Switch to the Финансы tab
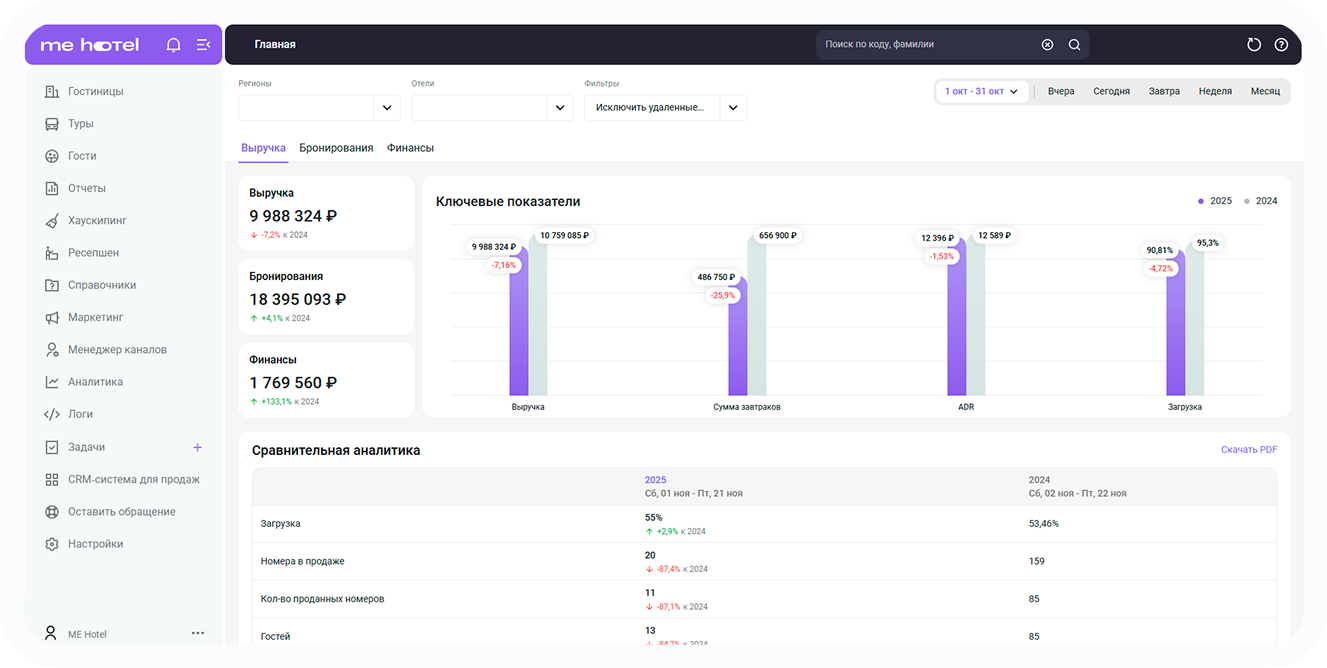 pyautogui.click(x=410, y=148)
